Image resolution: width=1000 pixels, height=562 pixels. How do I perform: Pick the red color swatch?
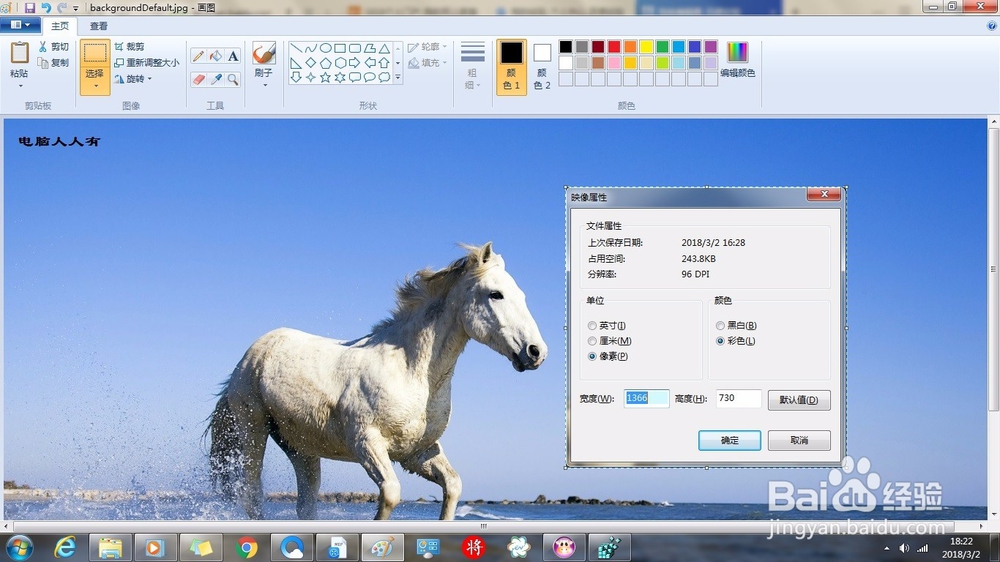[614, 47]
